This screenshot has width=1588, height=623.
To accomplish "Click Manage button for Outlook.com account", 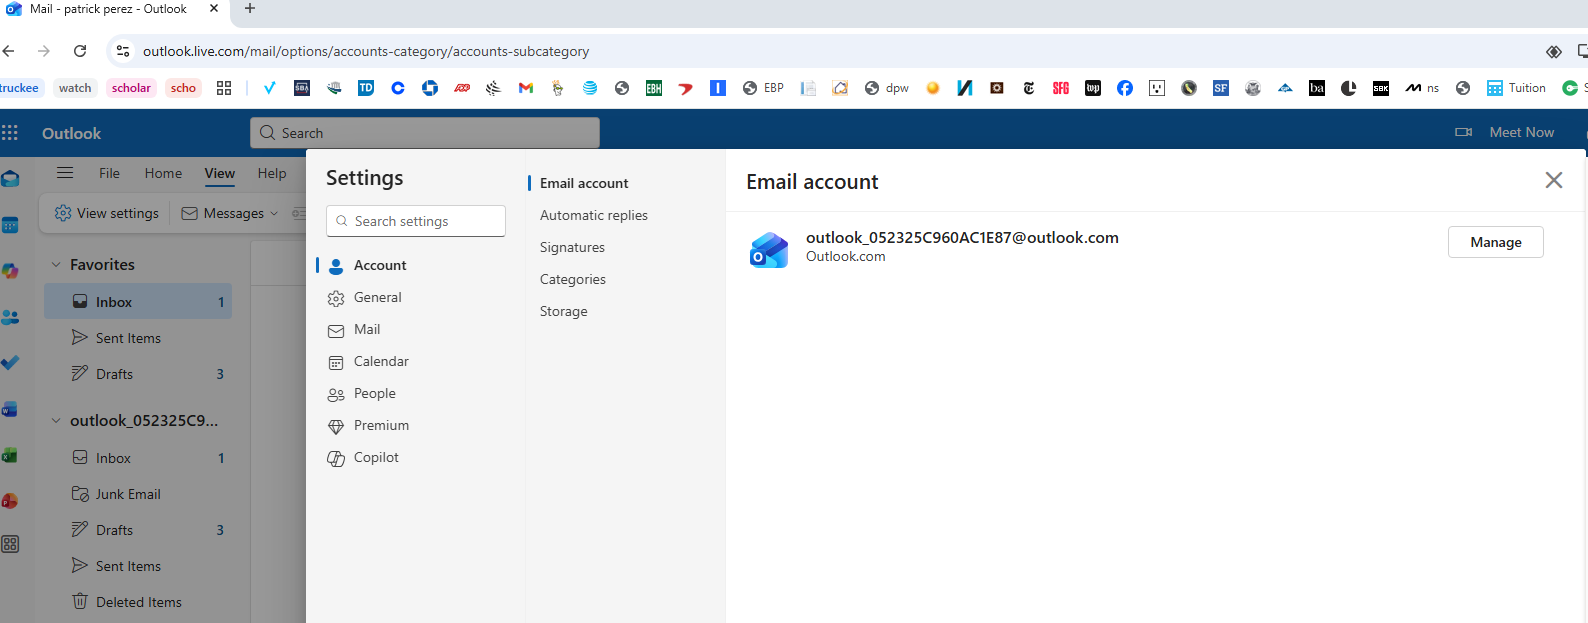I will pos(1495,242).
